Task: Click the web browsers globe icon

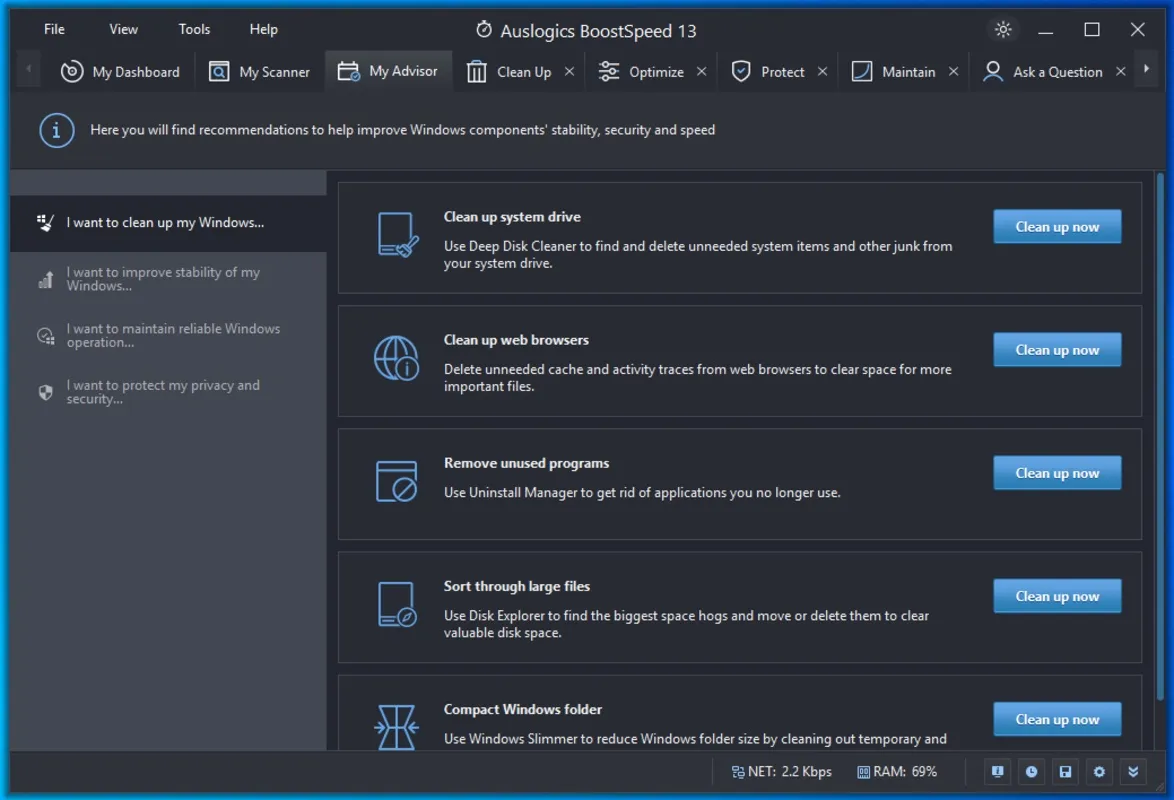Action: click(x=396, y=358)
